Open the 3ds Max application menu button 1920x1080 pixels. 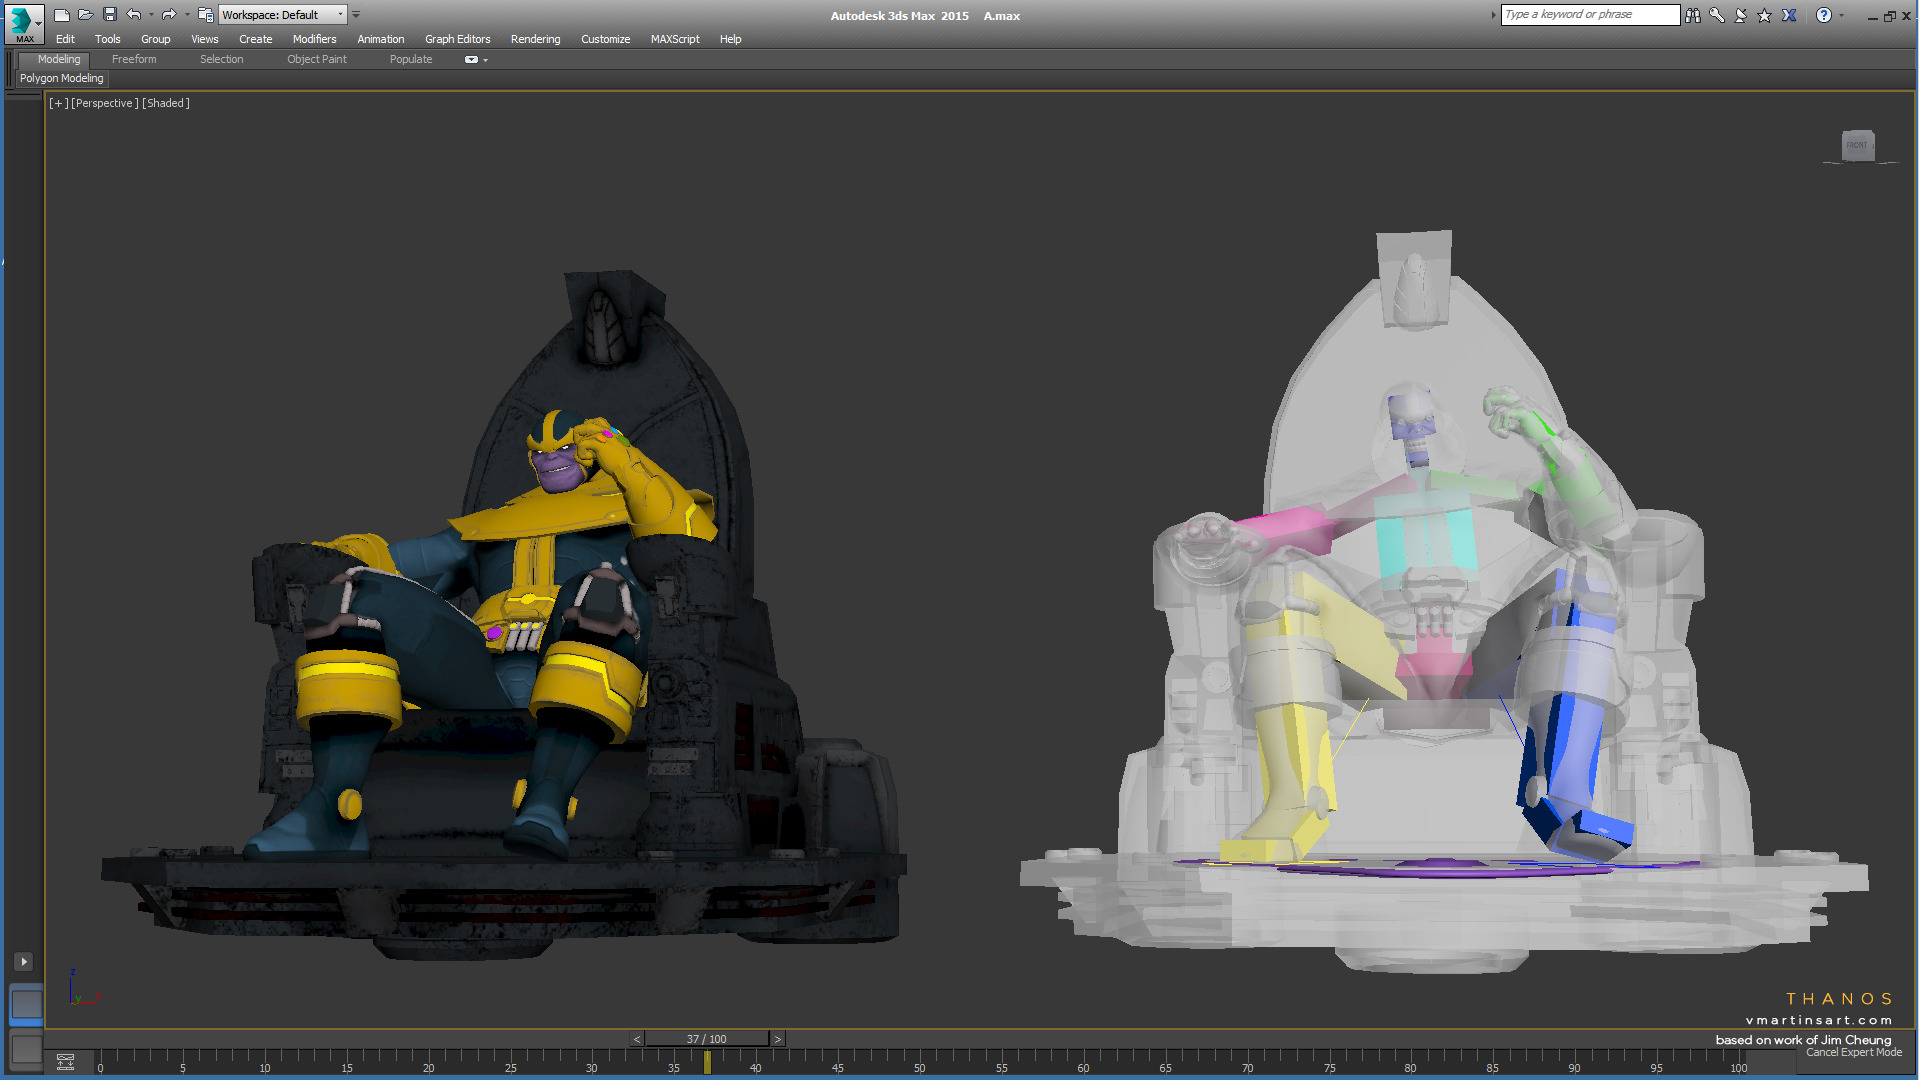coord(23,22)
